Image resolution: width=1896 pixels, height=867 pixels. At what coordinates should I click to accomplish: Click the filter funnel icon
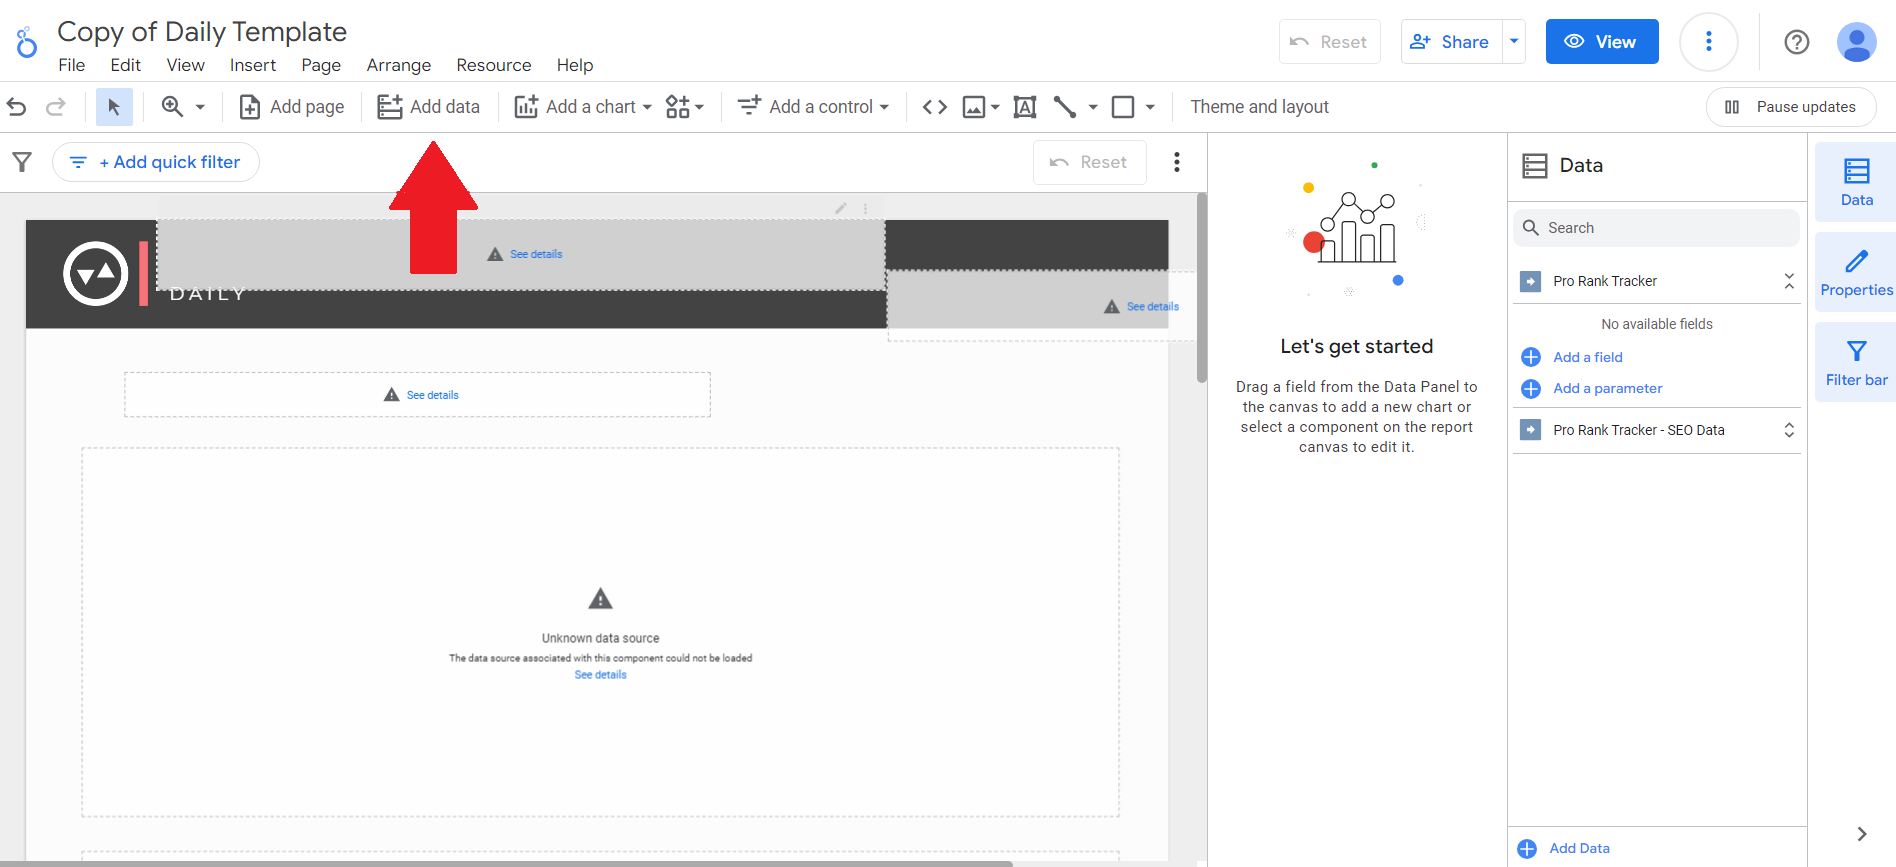point(22,162)
